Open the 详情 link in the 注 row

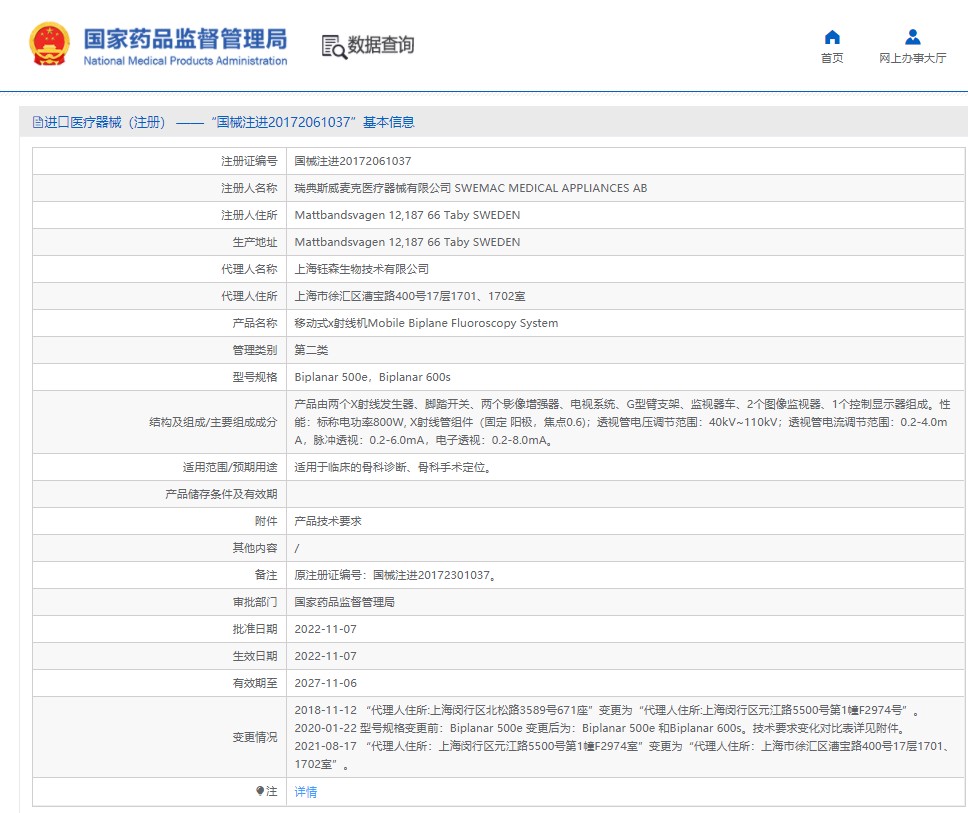coord(306,791)
